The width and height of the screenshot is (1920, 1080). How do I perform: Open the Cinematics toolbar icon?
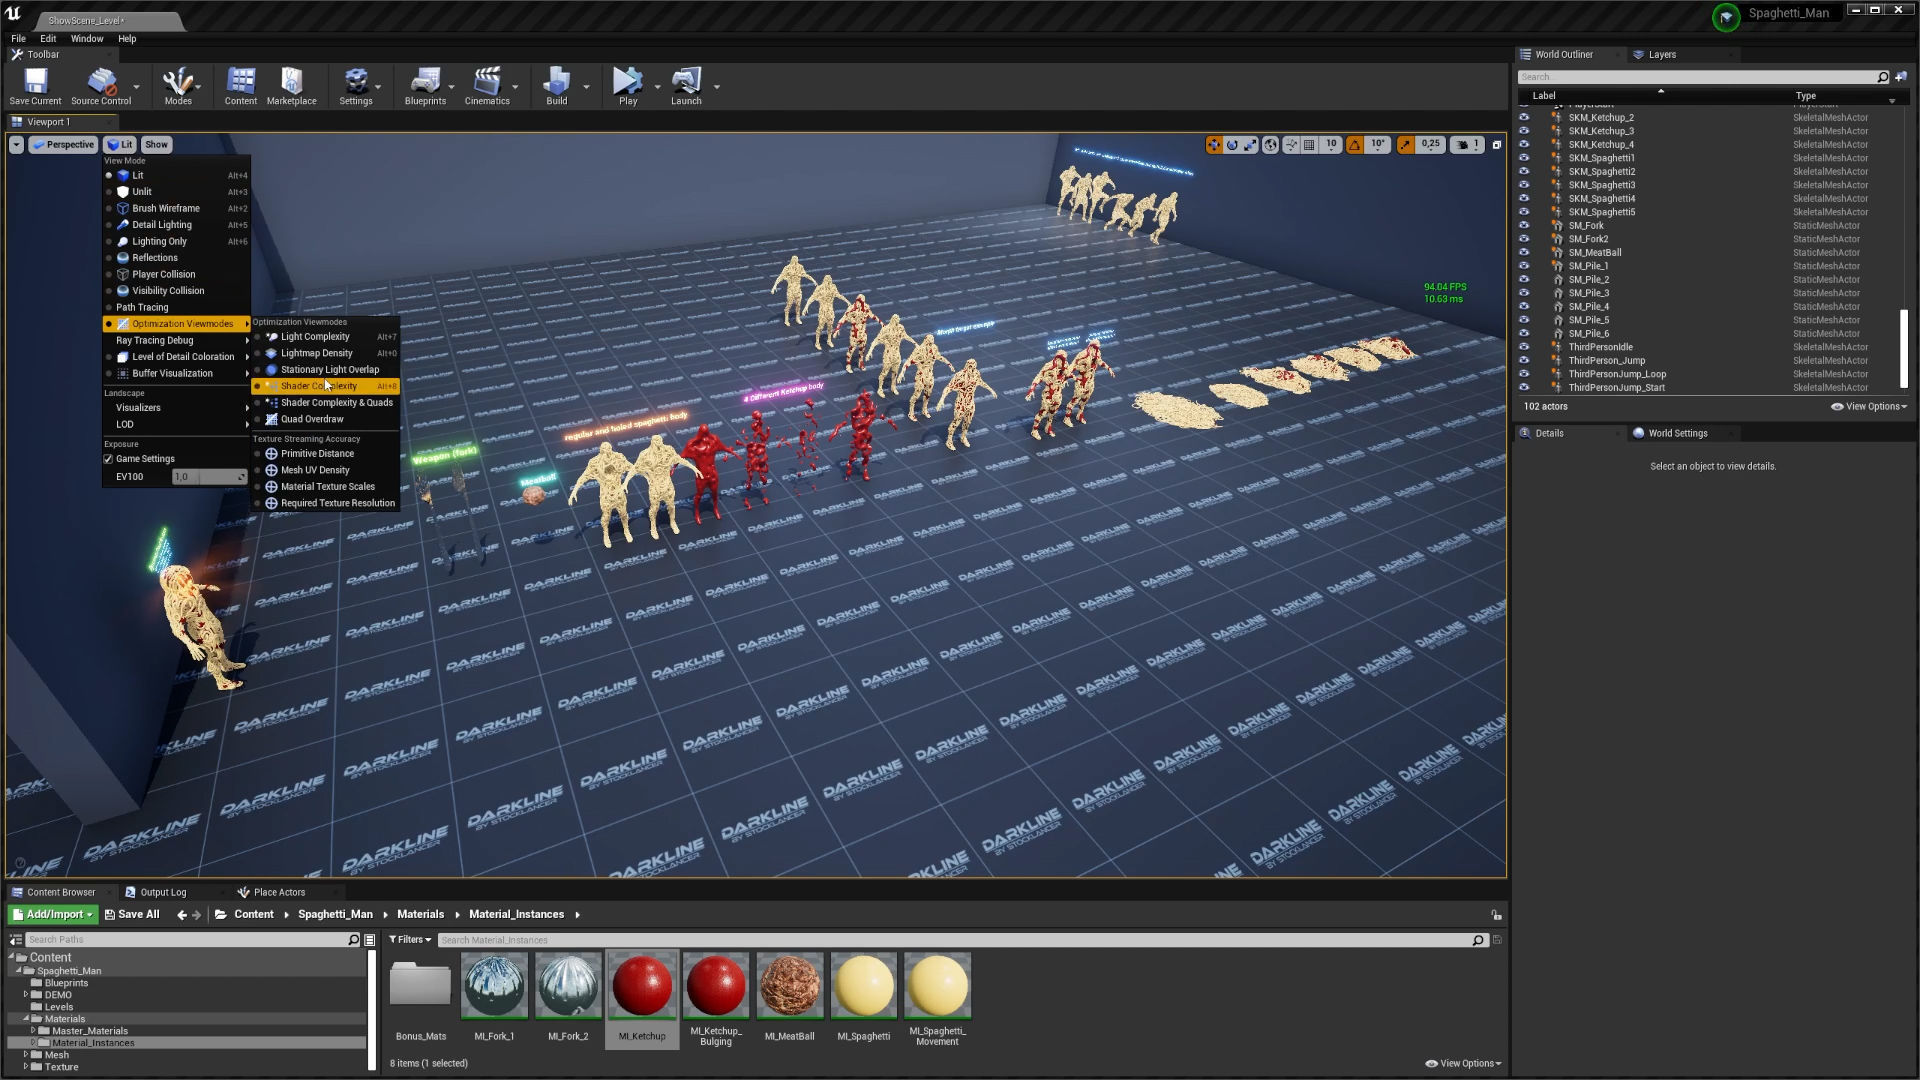(487, 86)
